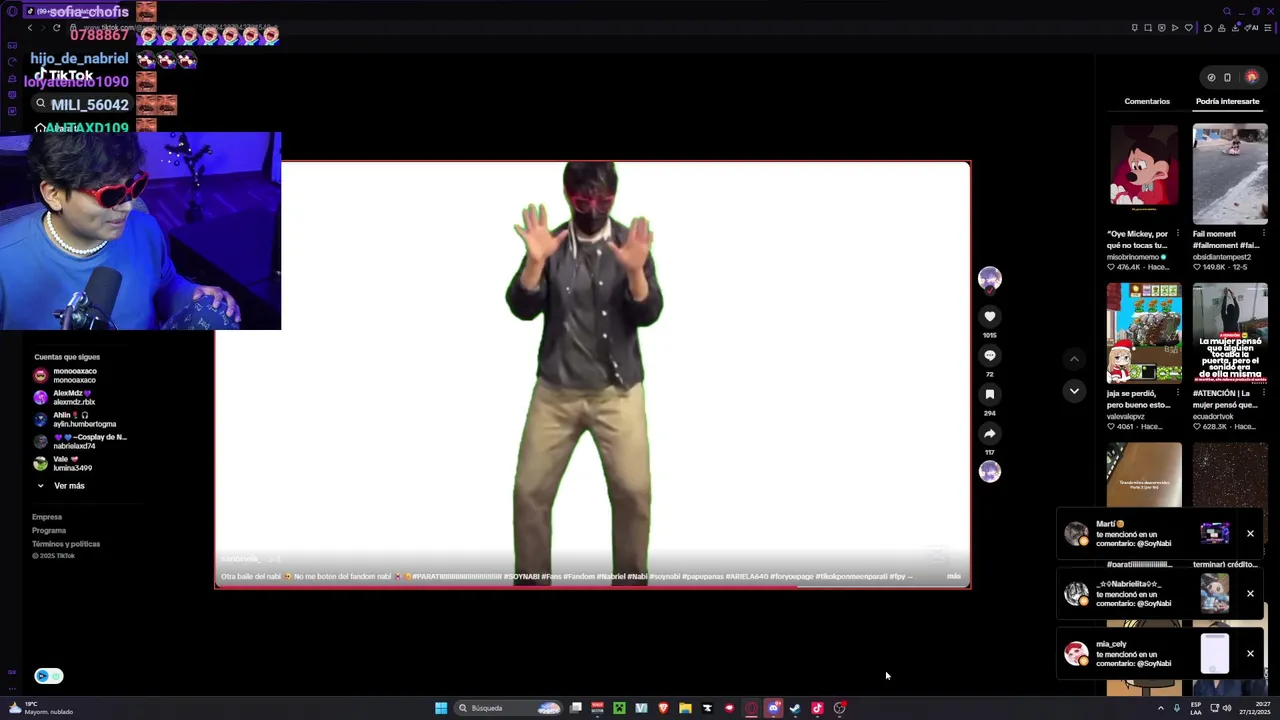The height and width of the screenshot is (720, 1280).
Task: Open Discord from the taskbar
Action: 773,708
